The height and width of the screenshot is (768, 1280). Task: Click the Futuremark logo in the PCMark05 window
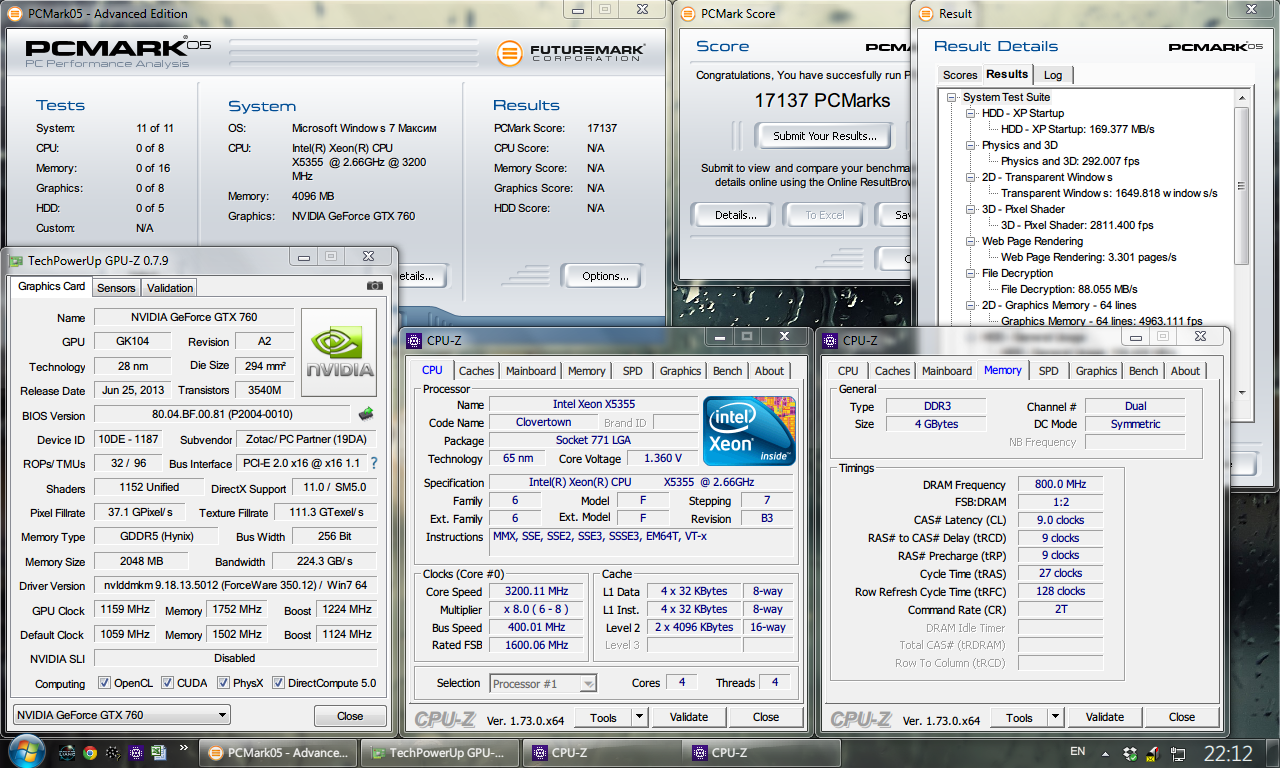(x=571, y=52)
